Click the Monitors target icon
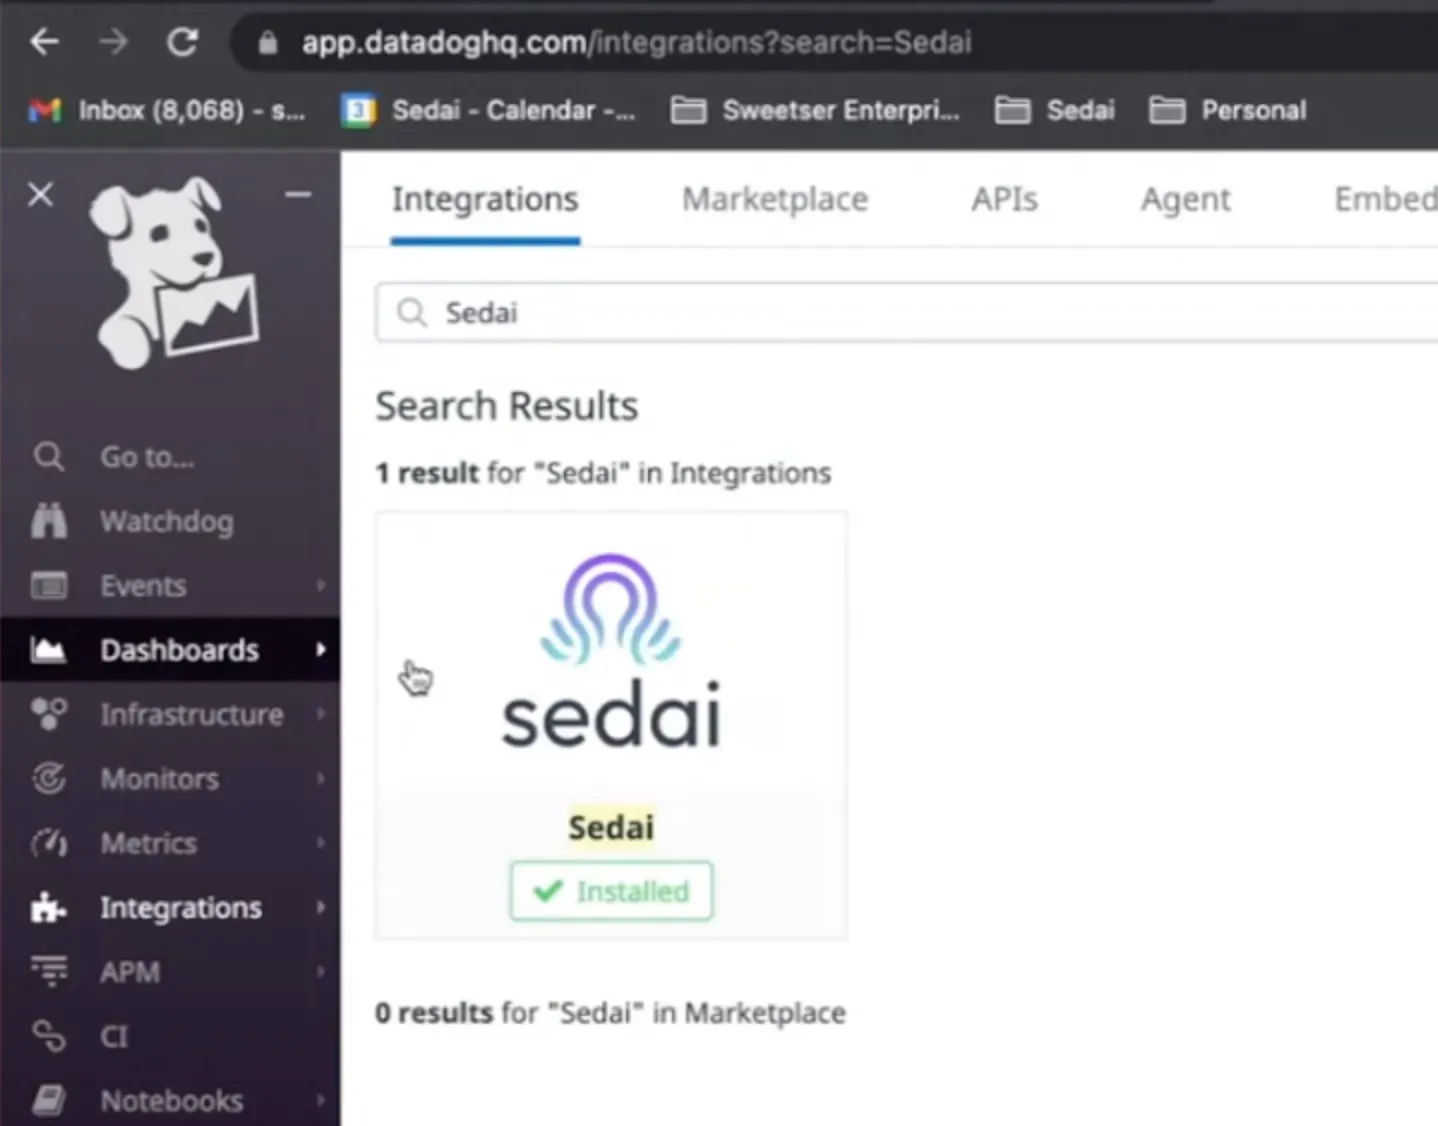The image size is (1438, 1126). [x=48, y=778]
